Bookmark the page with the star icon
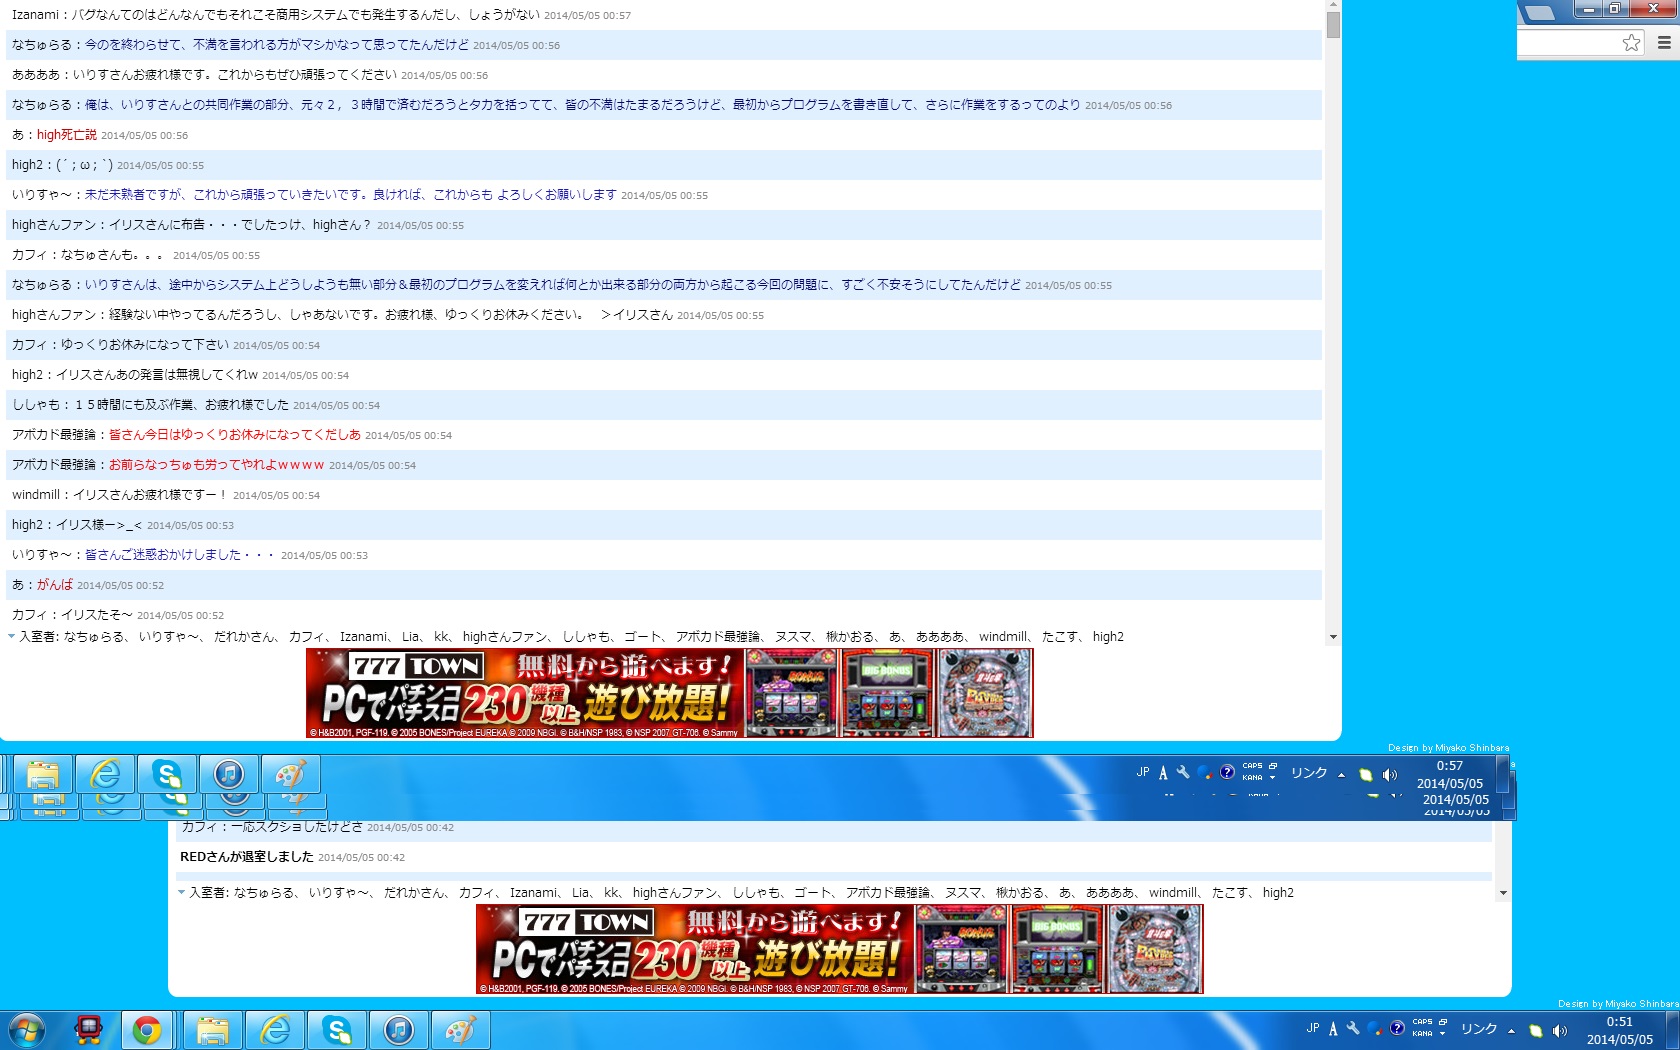The image size is (1680, 1050). click(1631, 42)
